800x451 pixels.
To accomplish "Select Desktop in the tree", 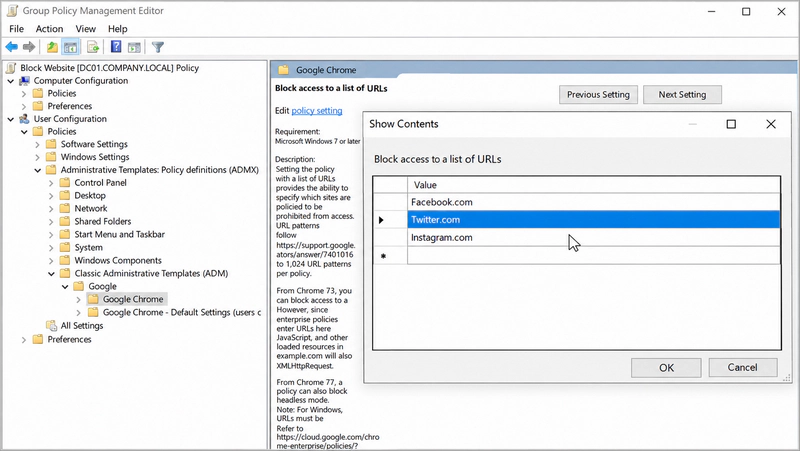I will (90, 195).
